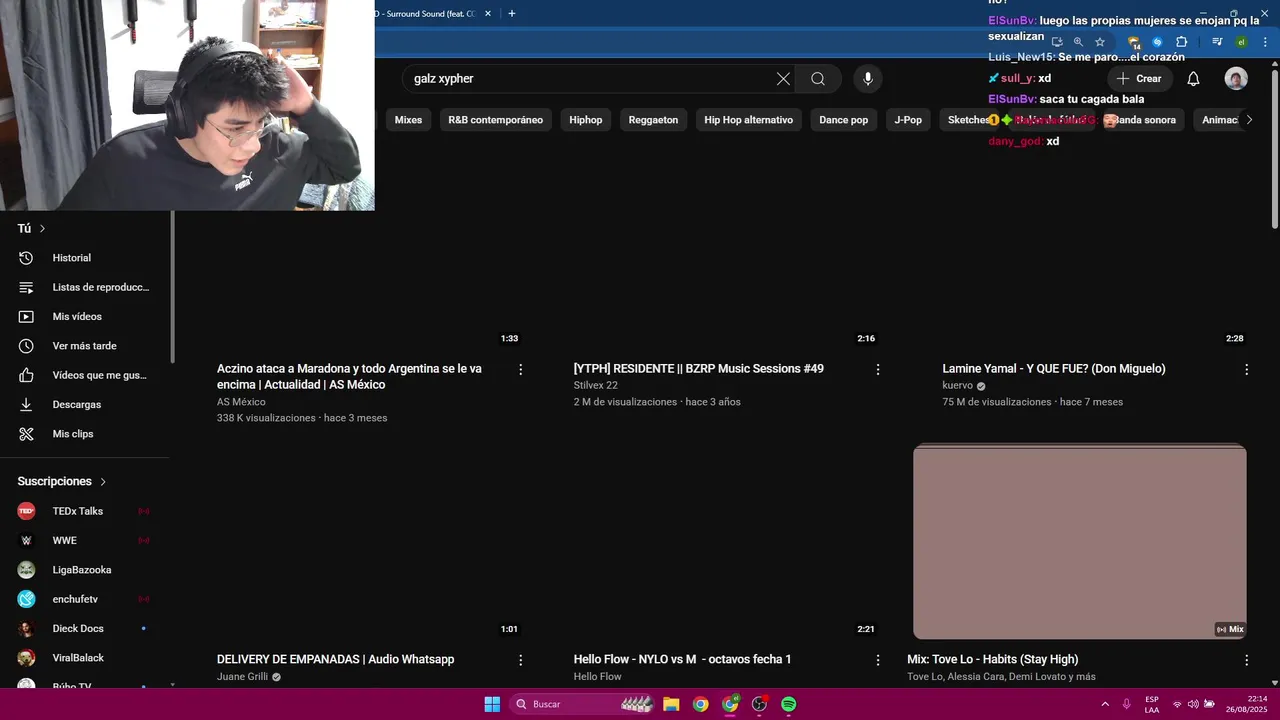
Task: Open File Explorer from the taskbar
Action: tap(671, 705)
